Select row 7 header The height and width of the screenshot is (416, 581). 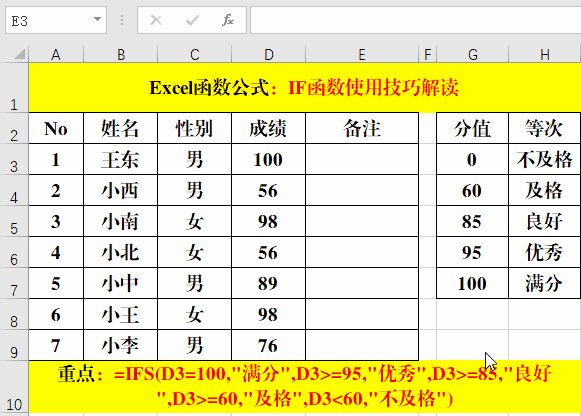tap(14, 283)
